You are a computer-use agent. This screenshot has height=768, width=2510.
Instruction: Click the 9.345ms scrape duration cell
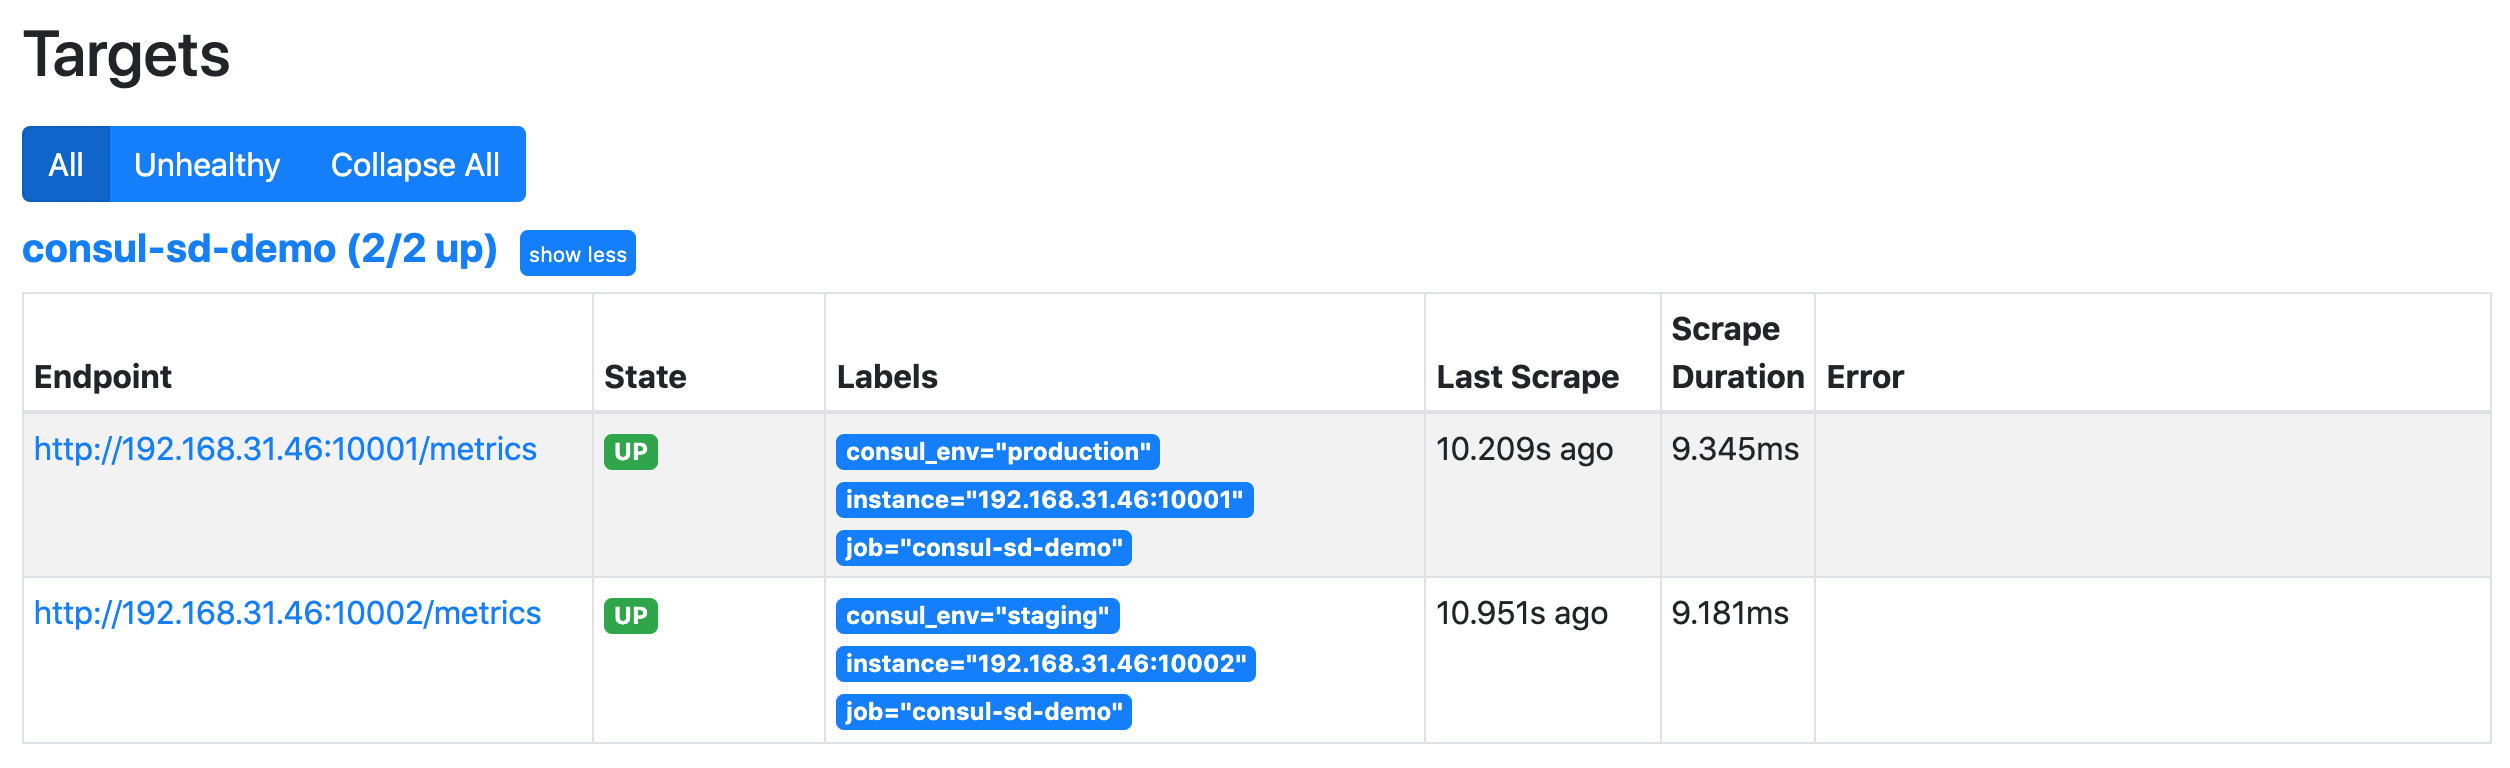point(1735,449)
